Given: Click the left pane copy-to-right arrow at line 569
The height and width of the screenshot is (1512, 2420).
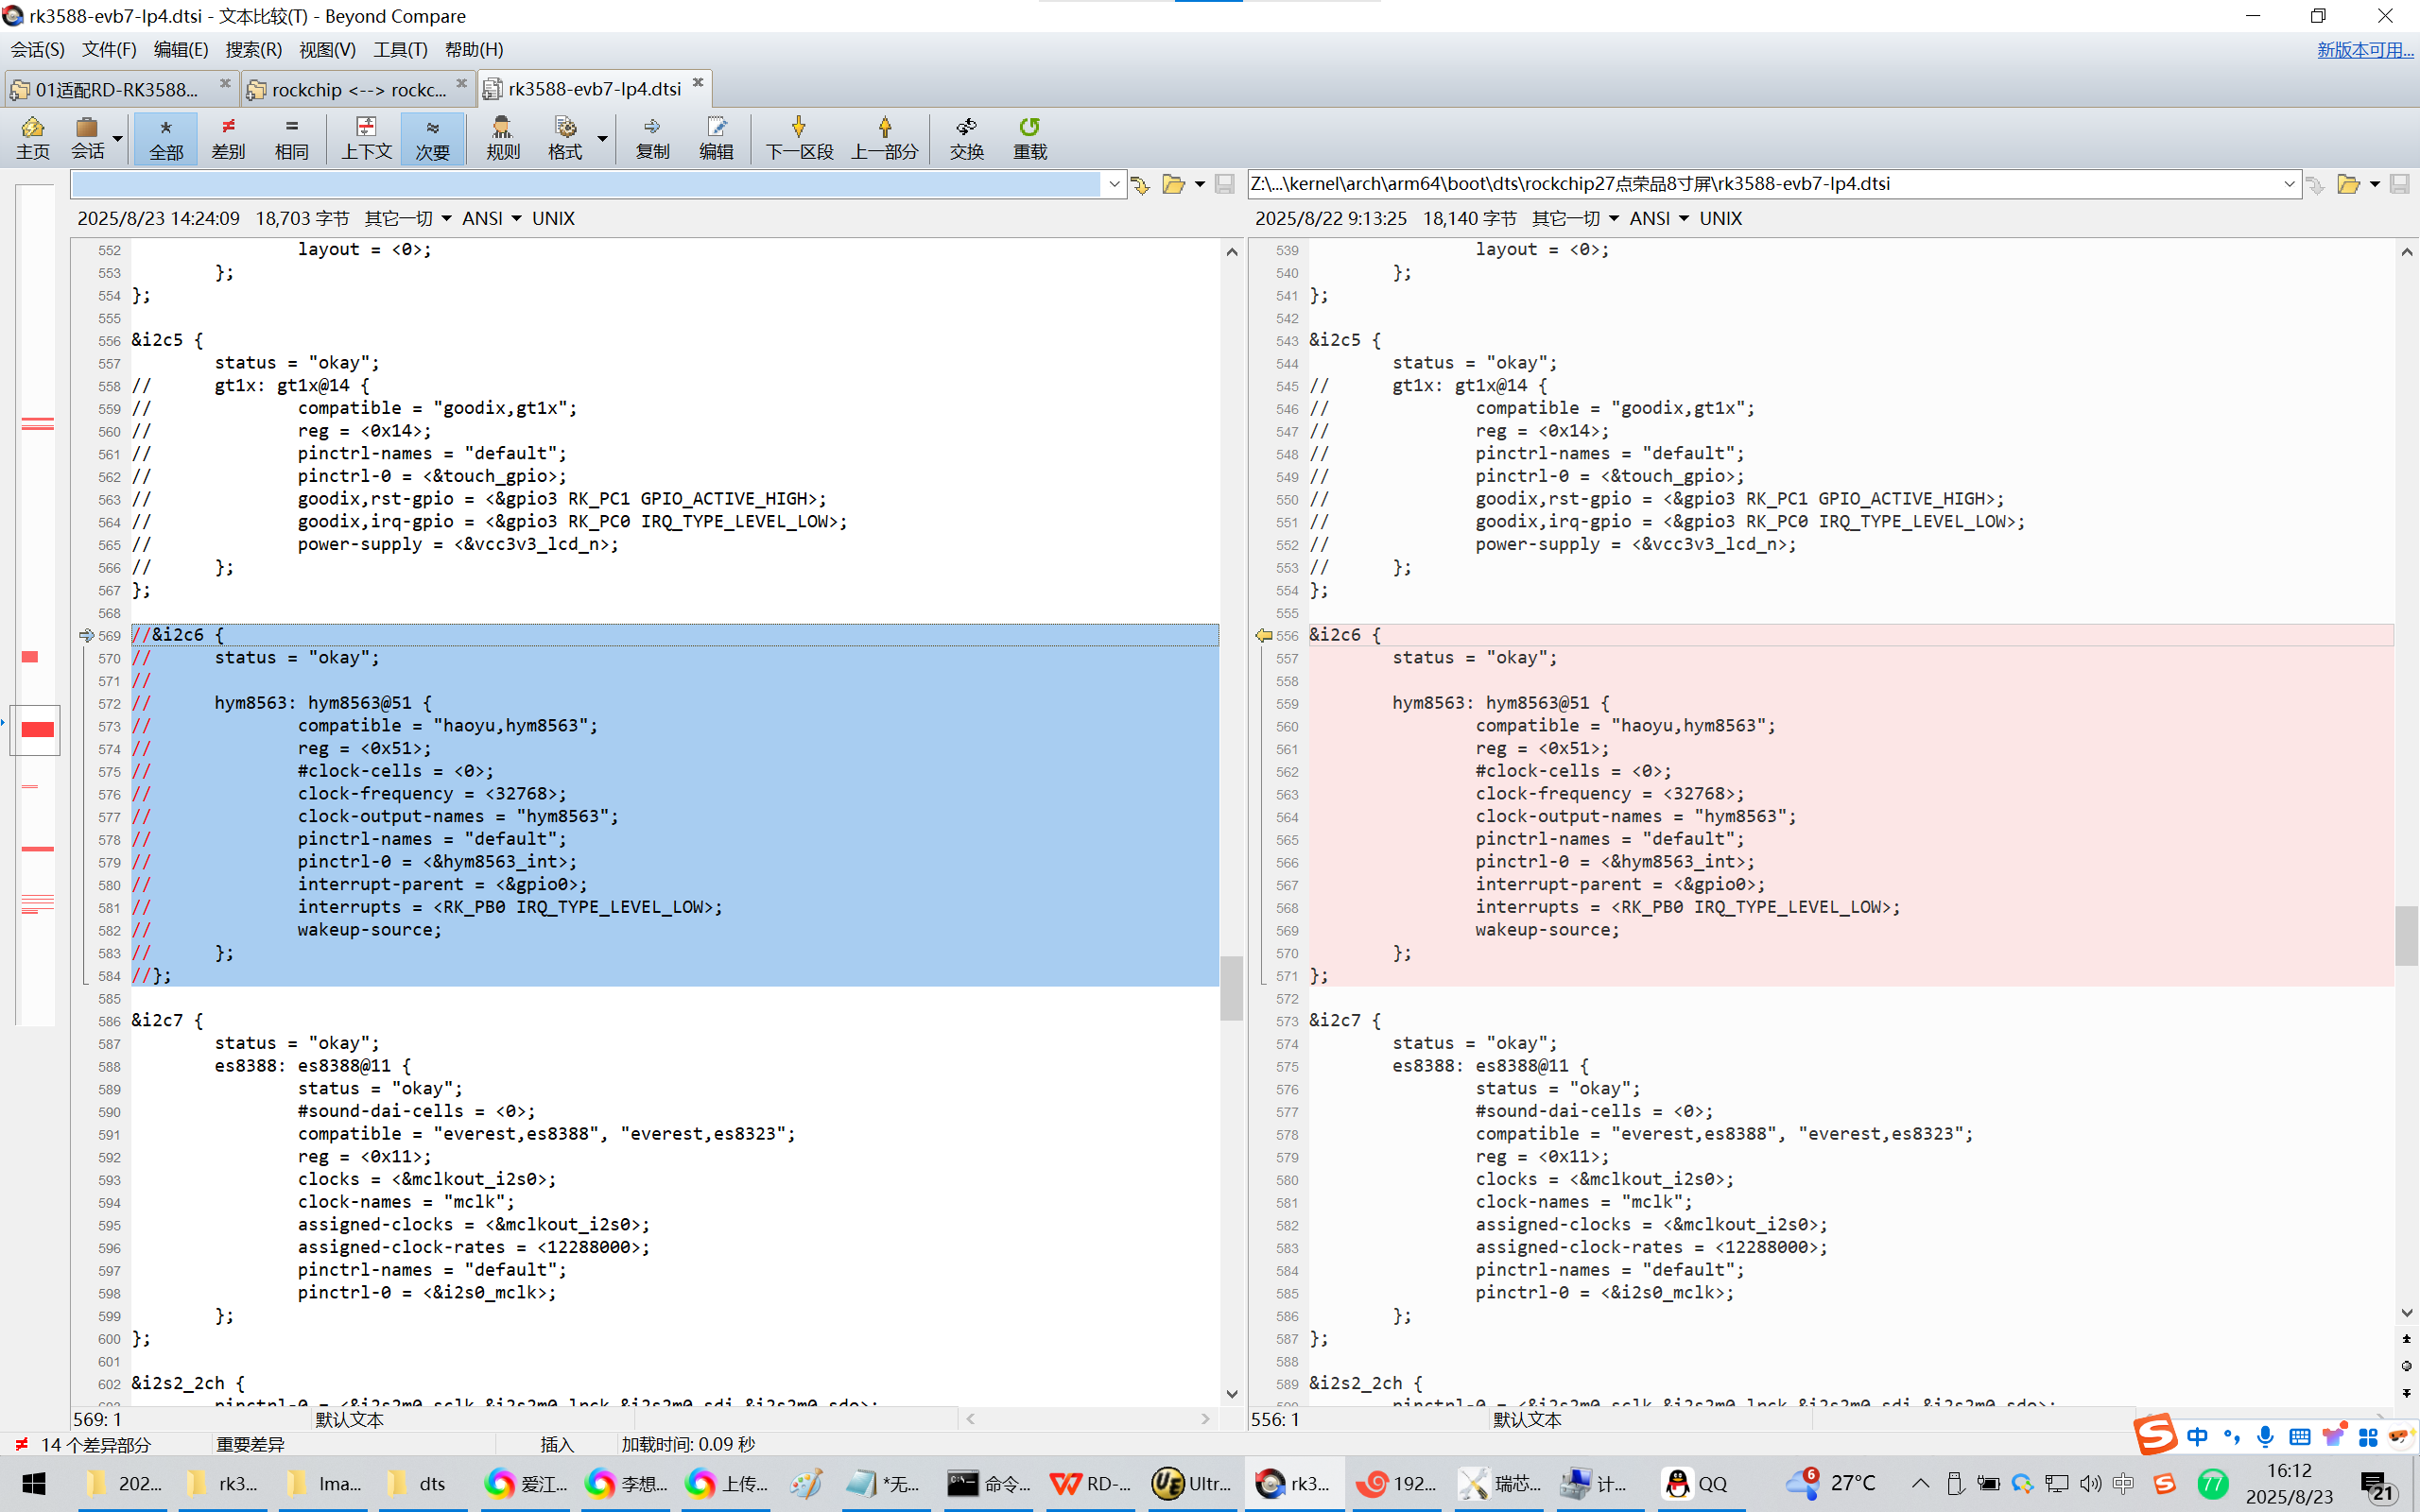Looking at the screenshot, I should coord(86,635).
